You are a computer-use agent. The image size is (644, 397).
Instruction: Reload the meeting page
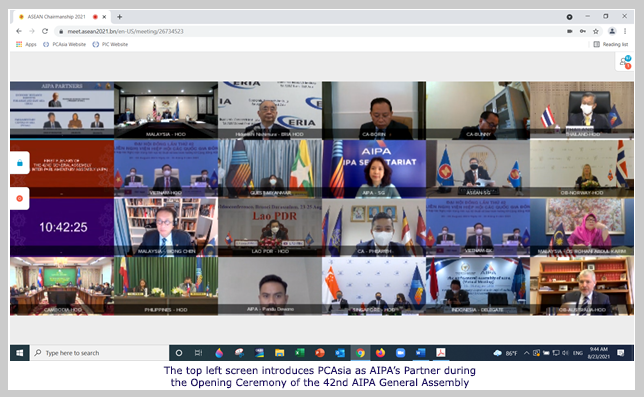click(x=45, y=31)
